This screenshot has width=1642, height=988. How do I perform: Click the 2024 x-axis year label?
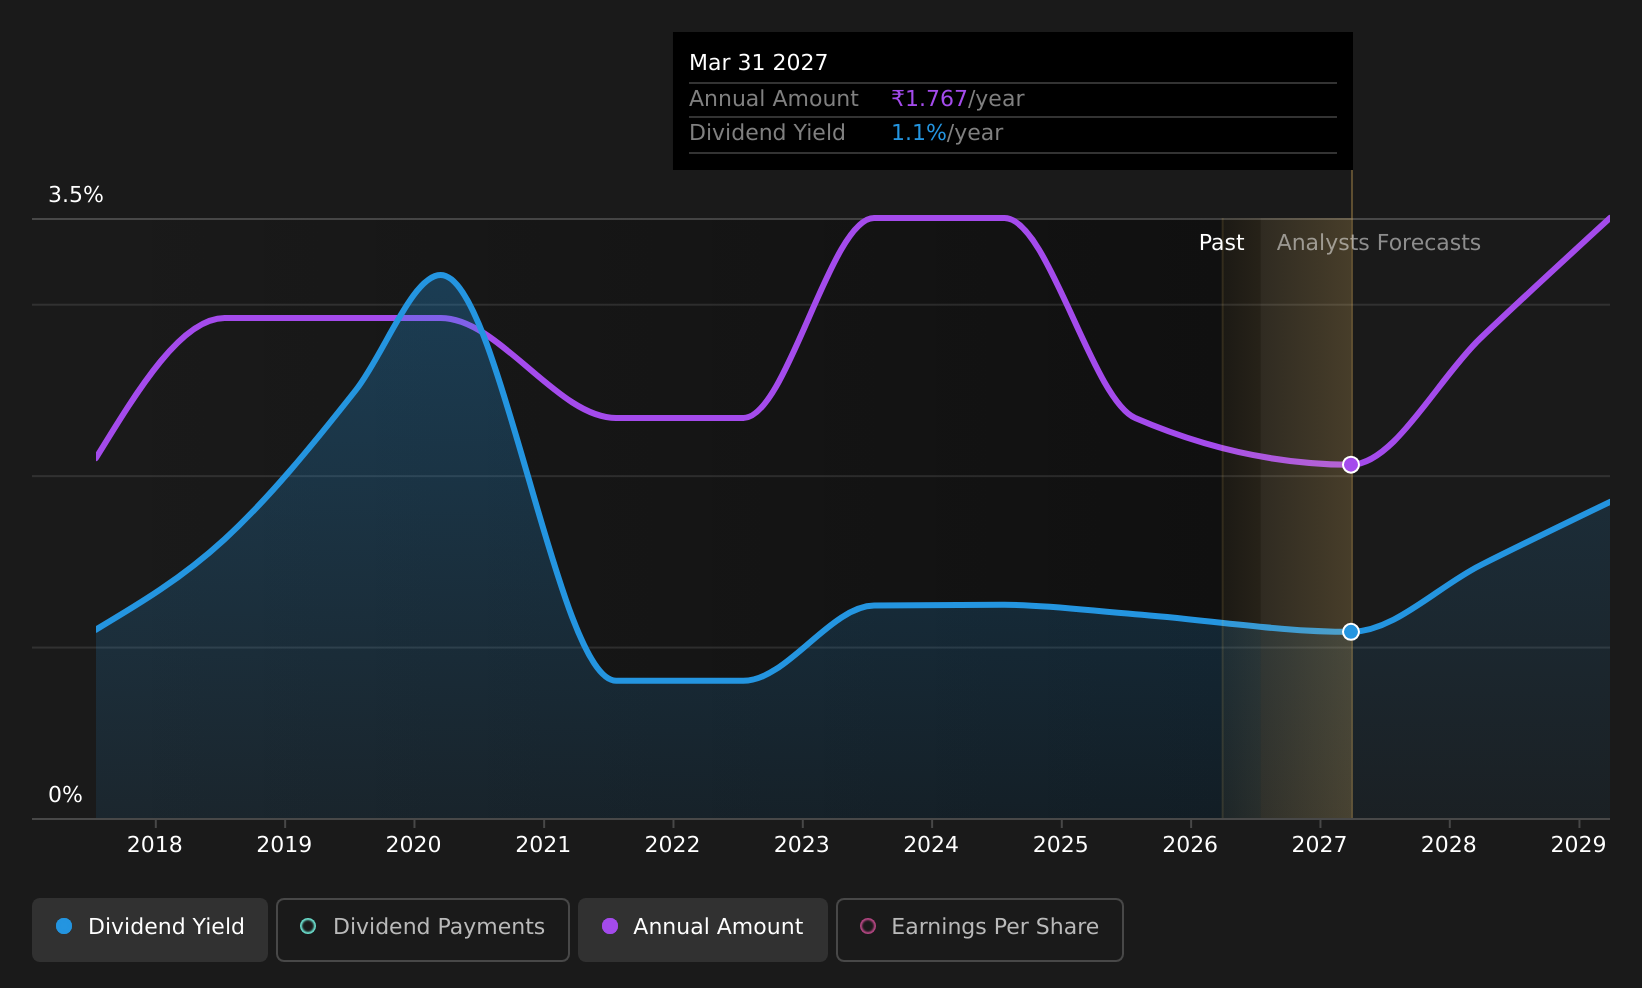[931, 845]
